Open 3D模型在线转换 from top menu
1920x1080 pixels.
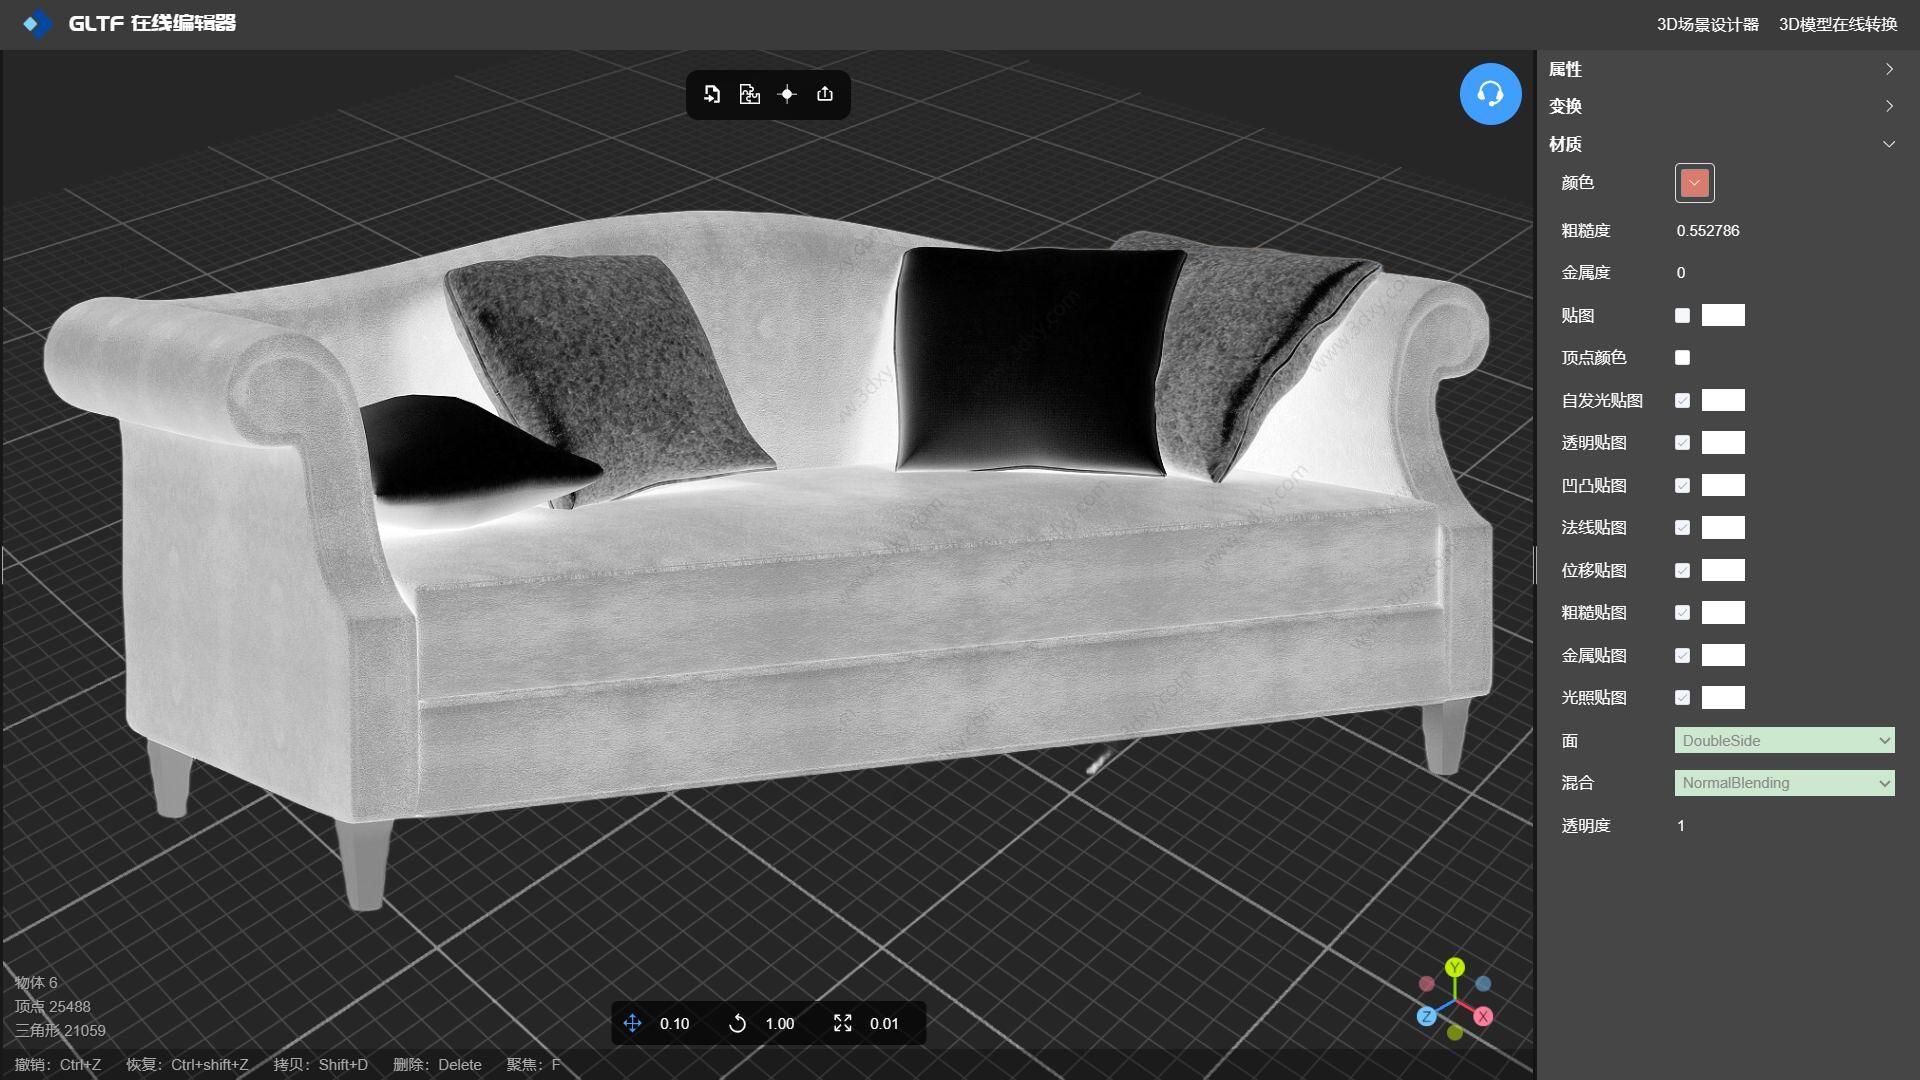(x=1837, y=24)
